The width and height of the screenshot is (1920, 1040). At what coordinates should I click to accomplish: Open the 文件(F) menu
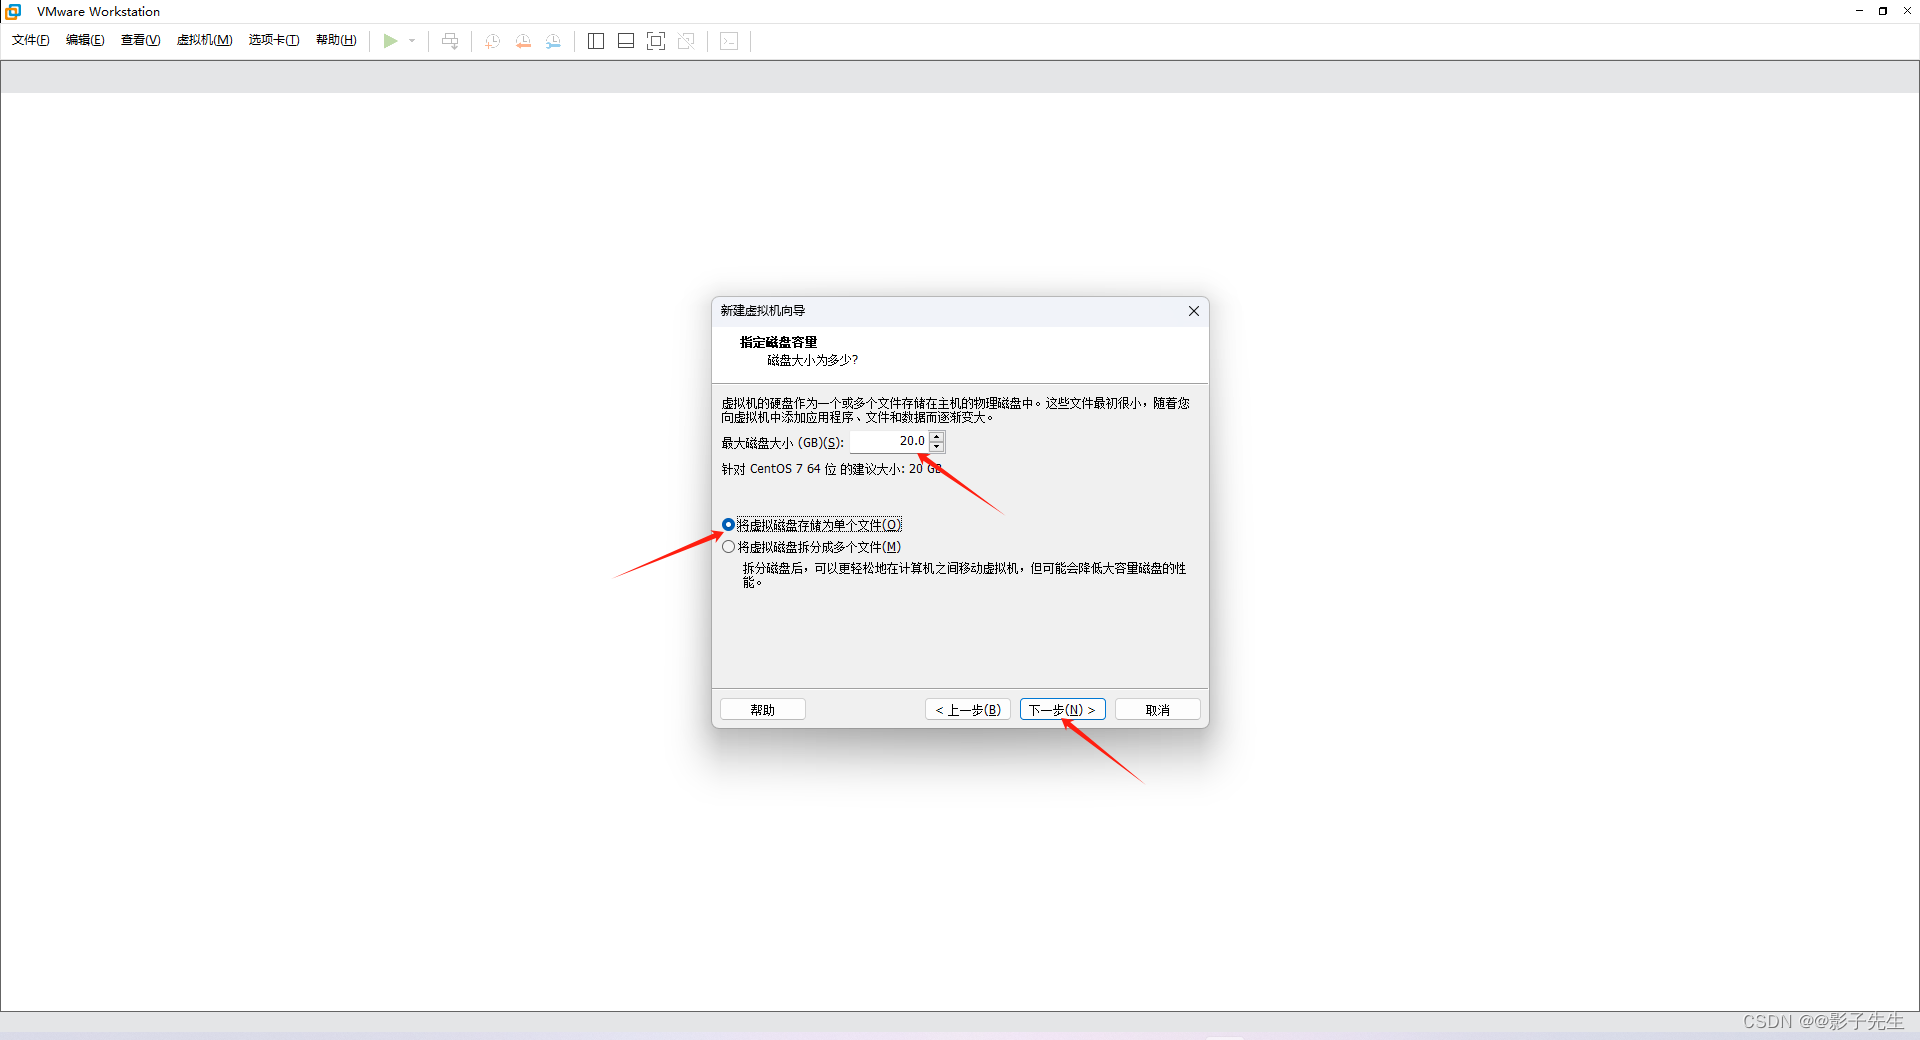click(x=30, y=40)
